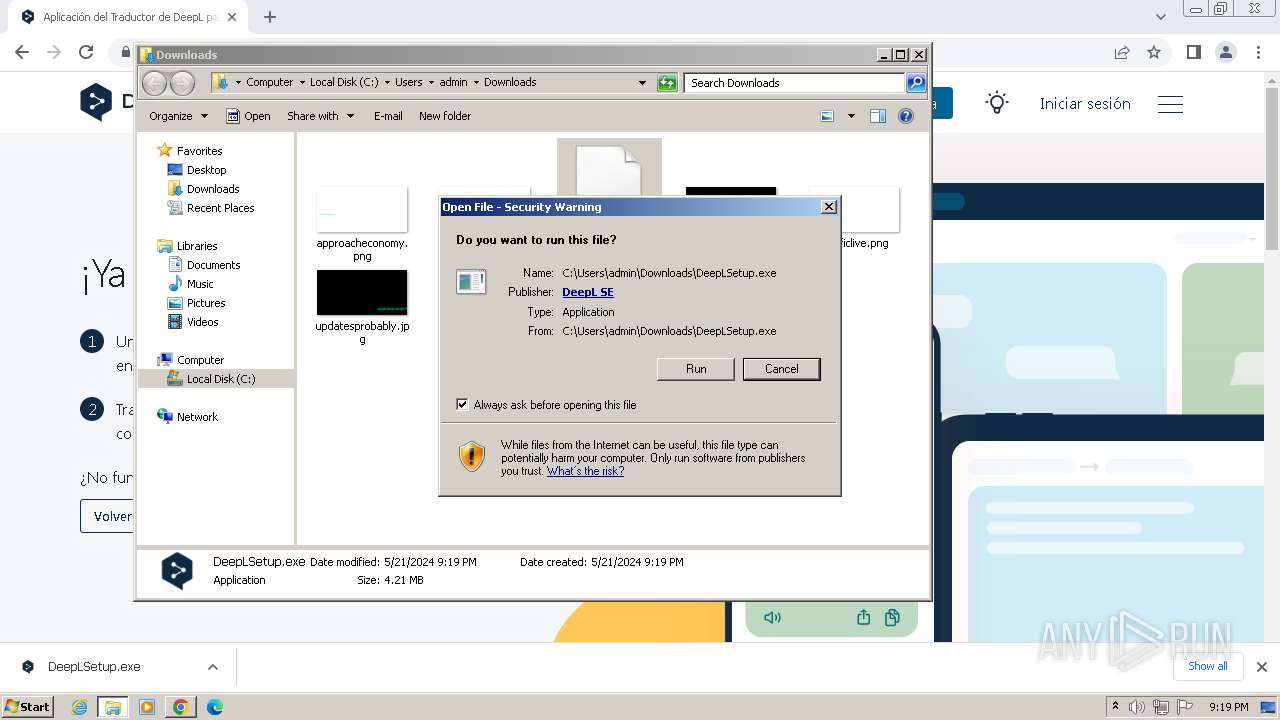This screenshot has width=1280, height=720.
Task: Close the Security Warning dialog with X
Action: [828, 207]
